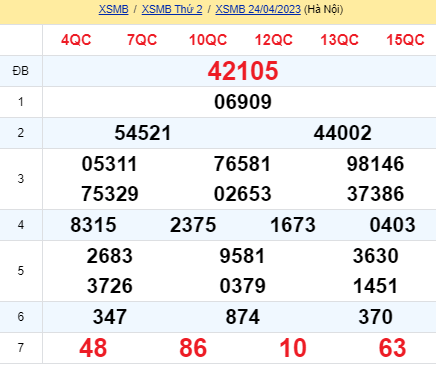436x365 pixels.
Task: Open the XSMB Thứ 2 link
Action: pyautogui.click(x=172, y=9)
